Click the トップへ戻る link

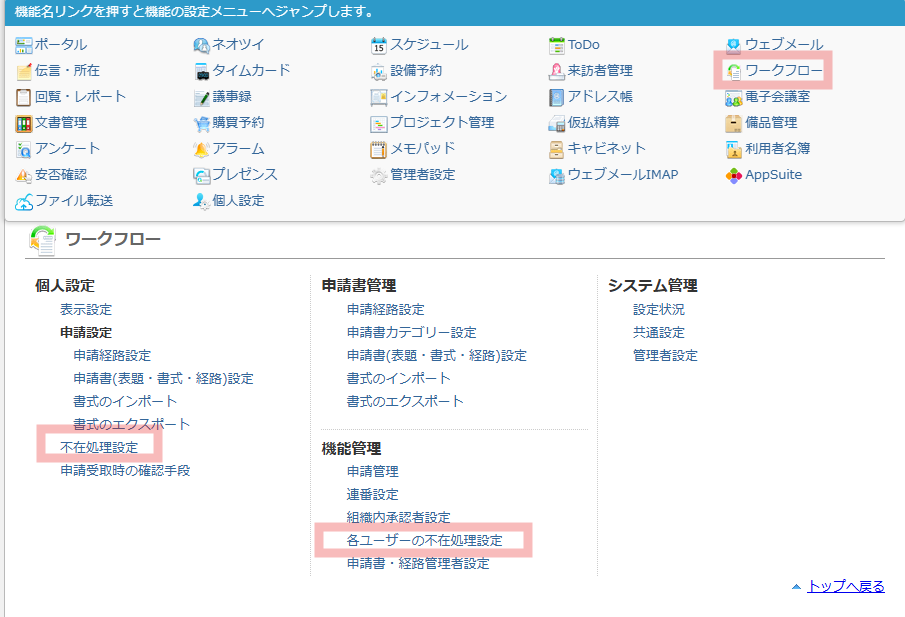tap(846, 586)
